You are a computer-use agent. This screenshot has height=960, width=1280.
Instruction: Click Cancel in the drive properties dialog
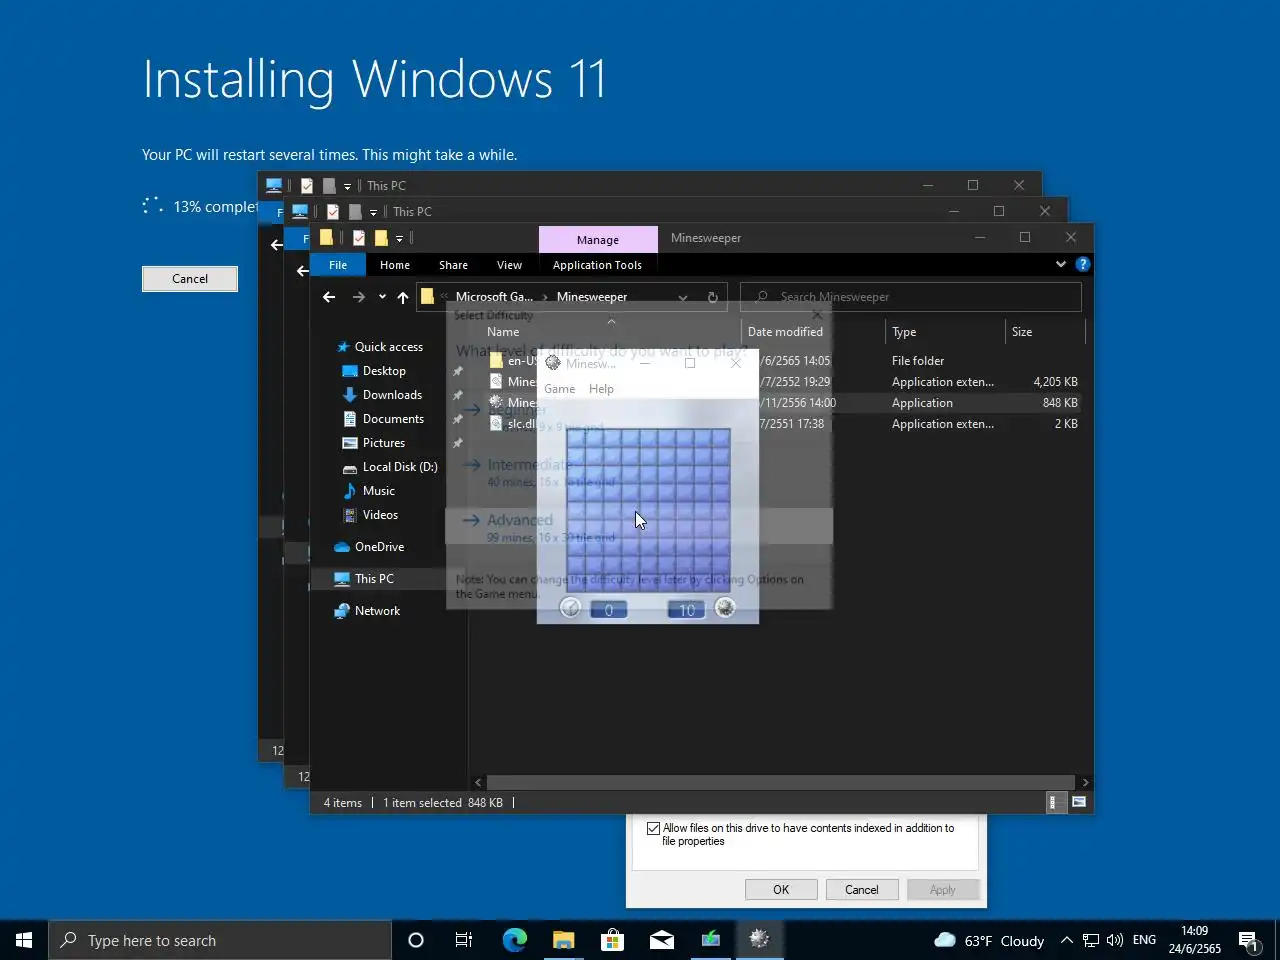862,889
